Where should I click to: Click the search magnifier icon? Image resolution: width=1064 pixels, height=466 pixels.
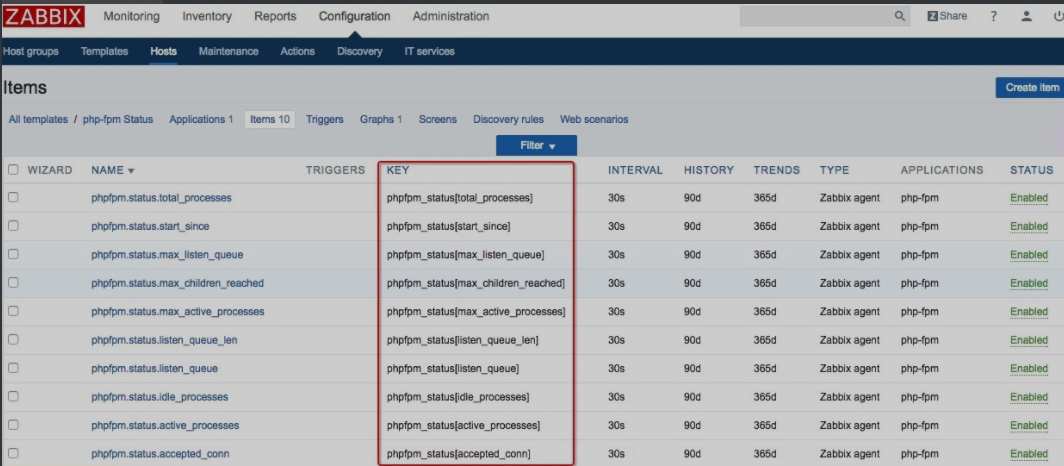click(x=900, y=16)
